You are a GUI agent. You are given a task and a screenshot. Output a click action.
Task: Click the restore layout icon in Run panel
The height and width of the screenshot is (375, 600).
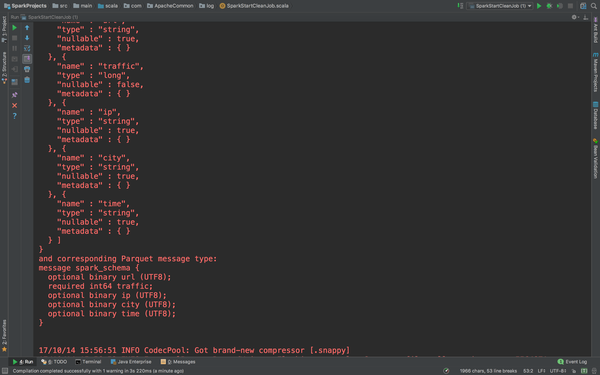tap(15, 82)
